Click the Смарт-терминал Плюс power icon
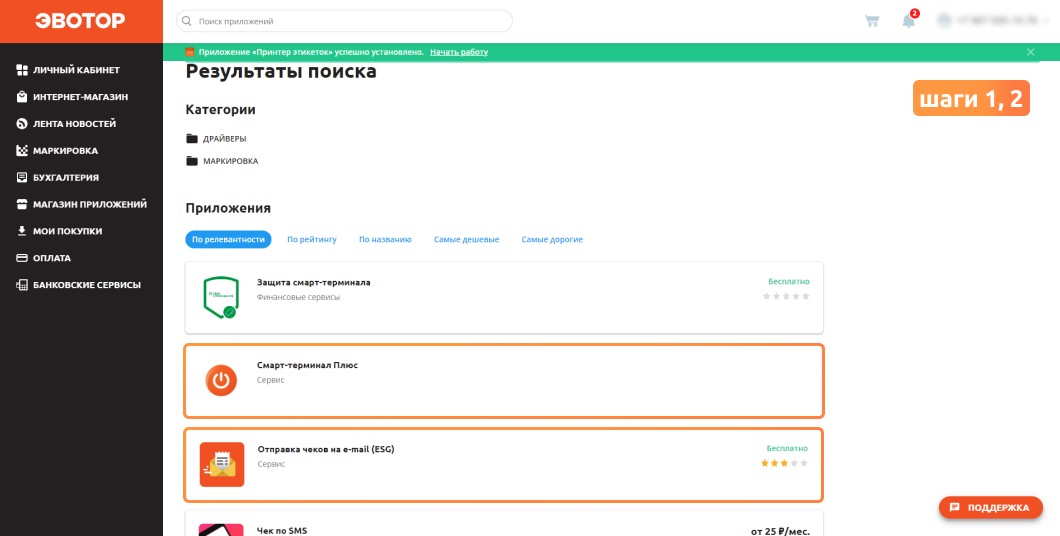Viewport: 1060px width, 536px height. tap(221, 381)
